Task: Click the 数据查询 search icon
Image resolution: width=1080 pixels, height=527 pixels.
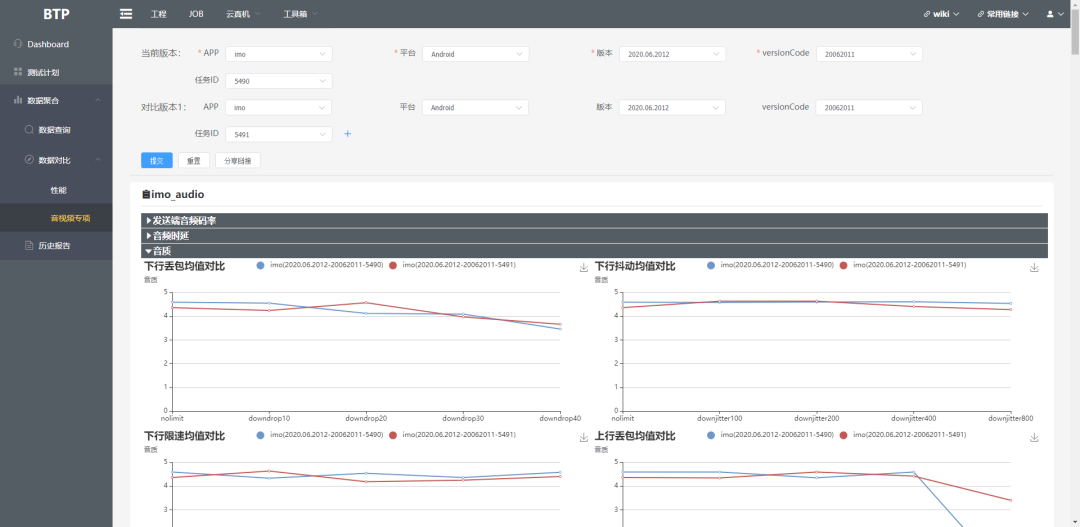Action: point(29,130)
